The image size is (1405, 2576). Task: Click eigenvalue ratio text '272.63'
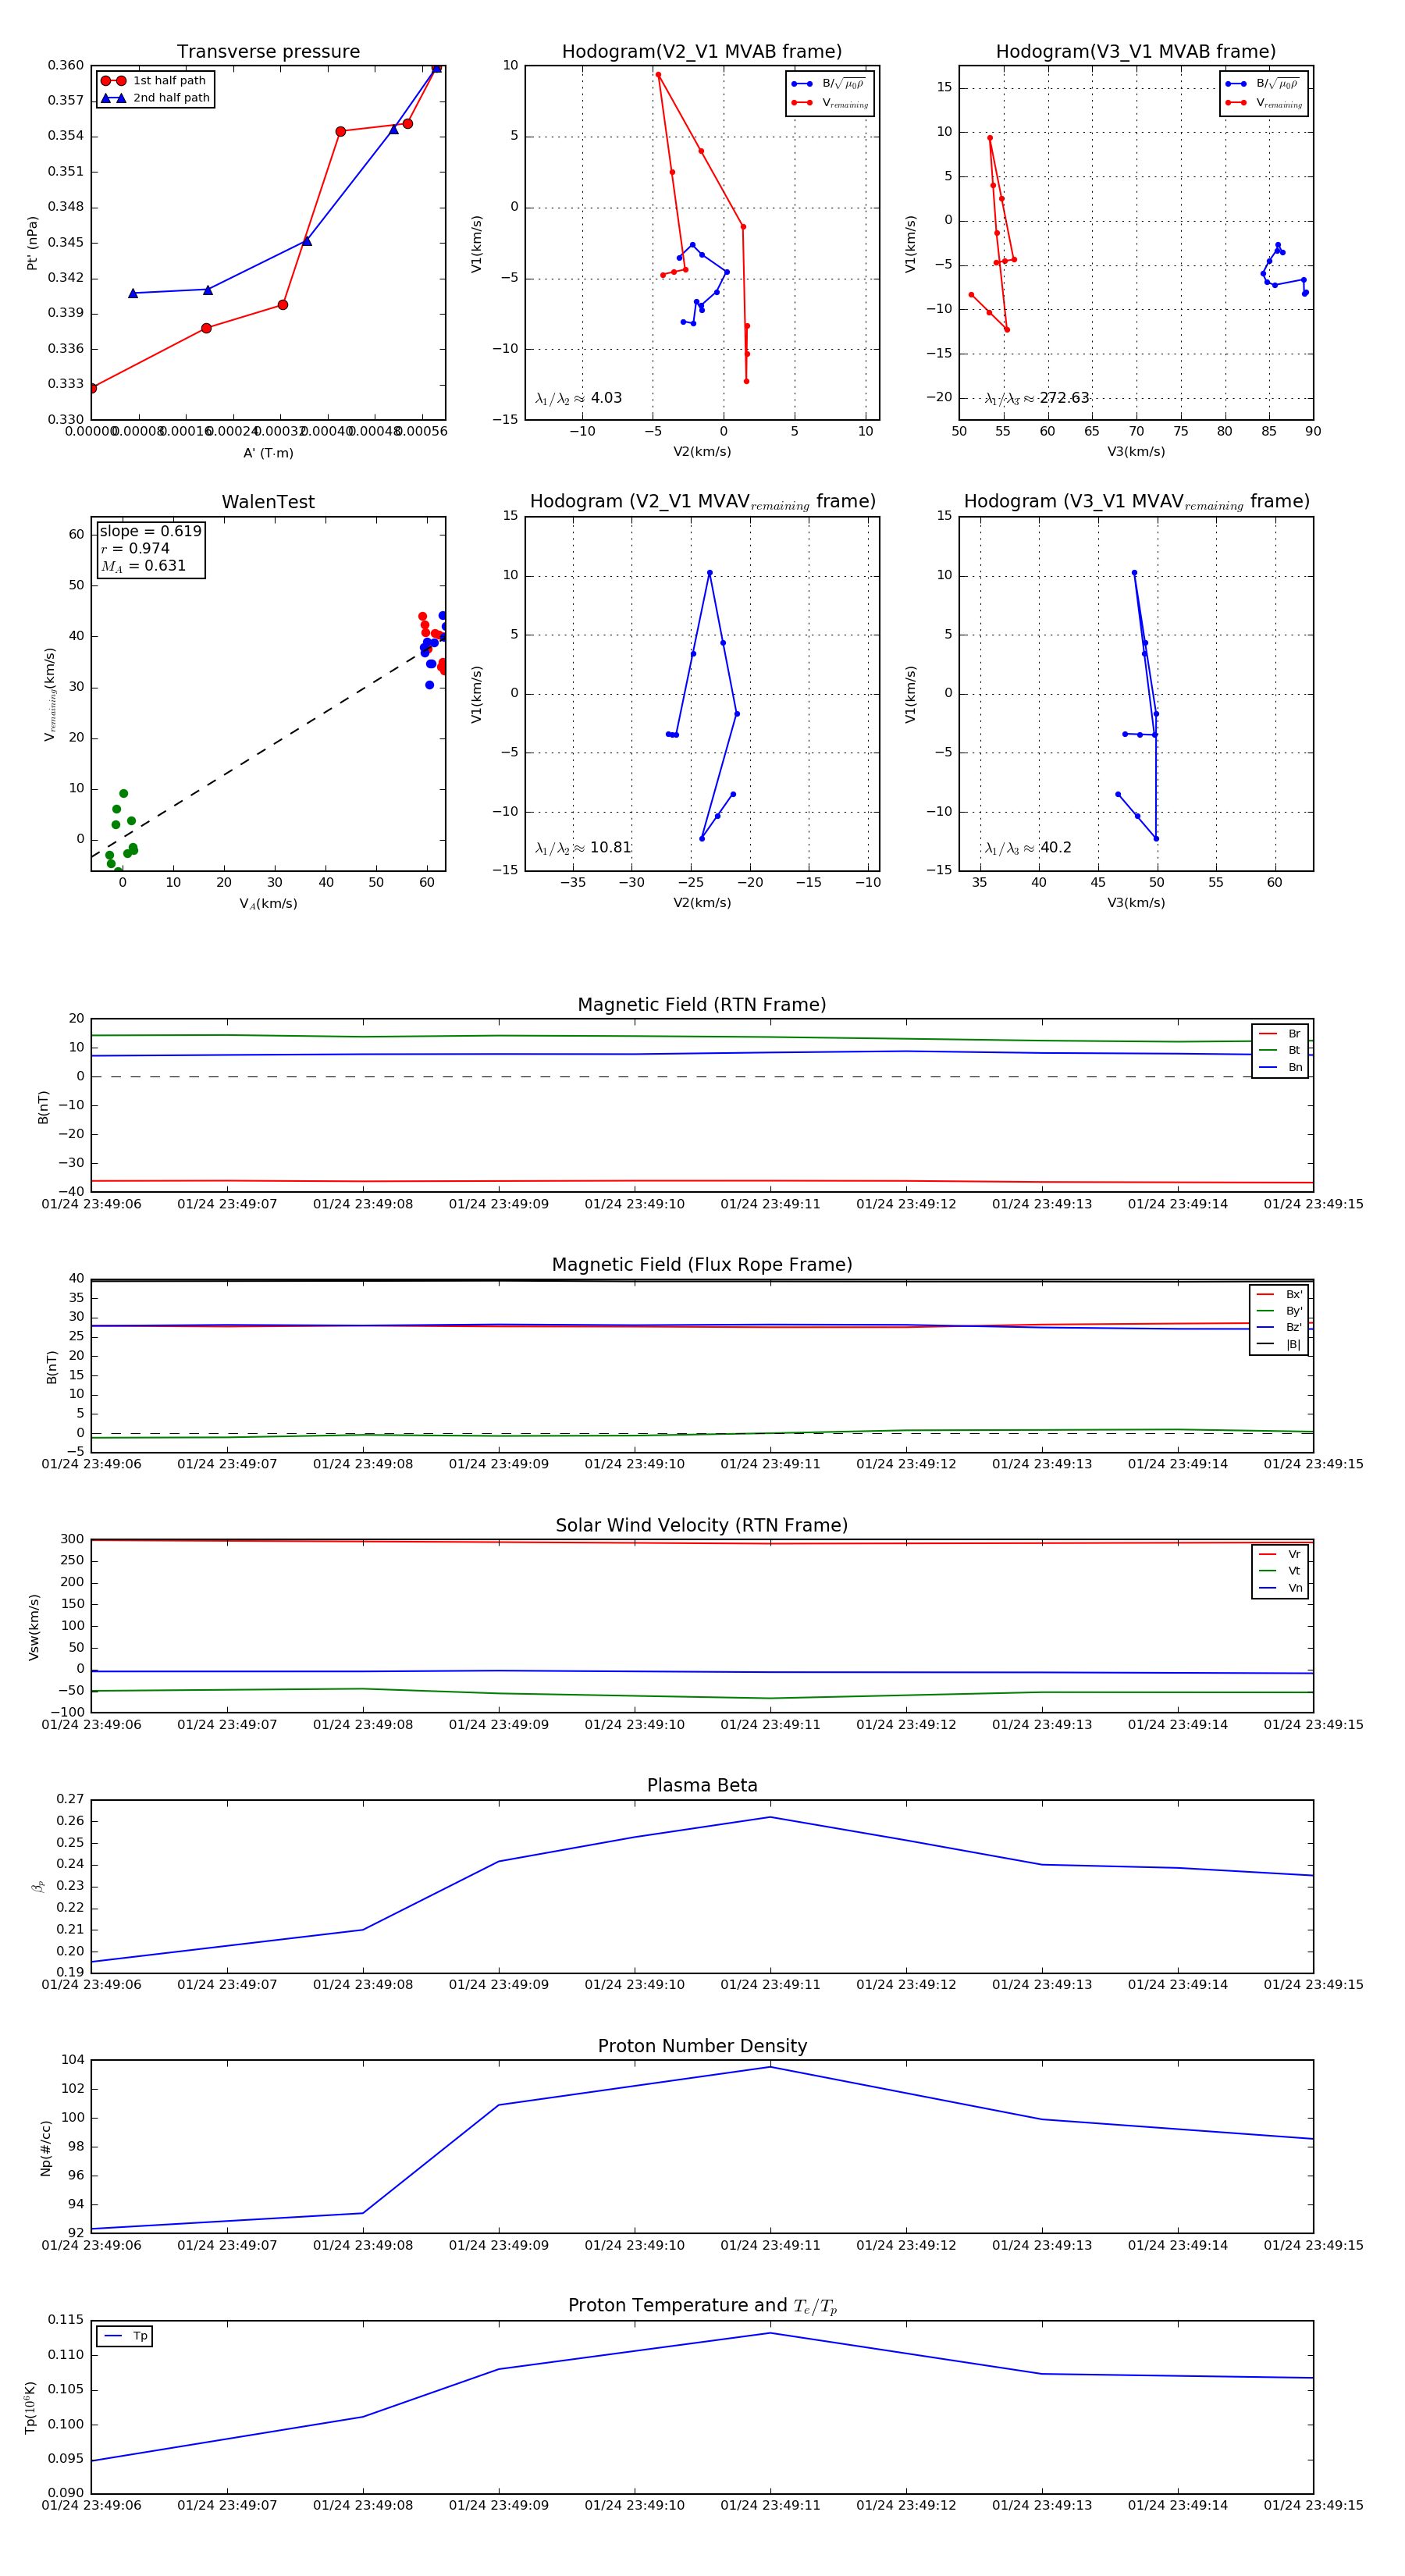coord(1064,398)
